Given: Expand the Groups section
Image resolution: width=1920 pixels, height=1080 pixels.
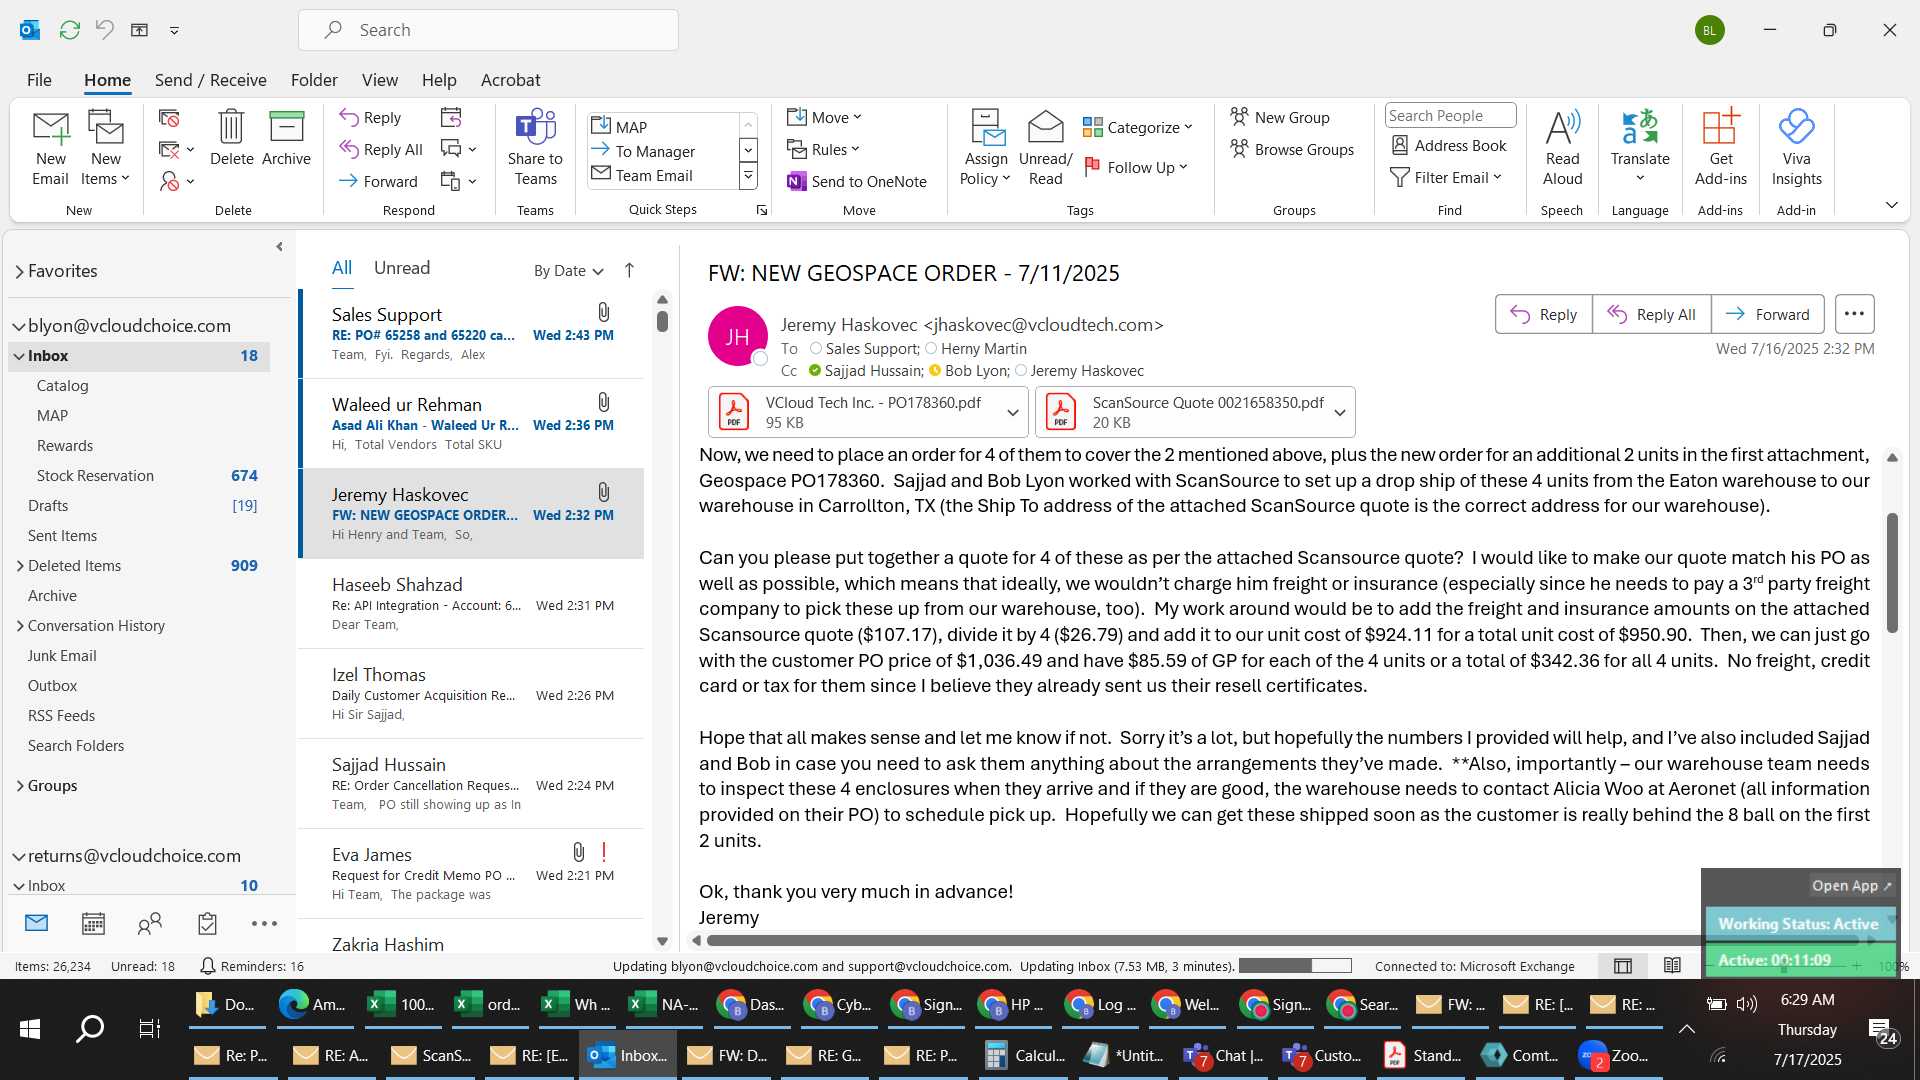Looking at the screenshot, I should click(20, 786).
